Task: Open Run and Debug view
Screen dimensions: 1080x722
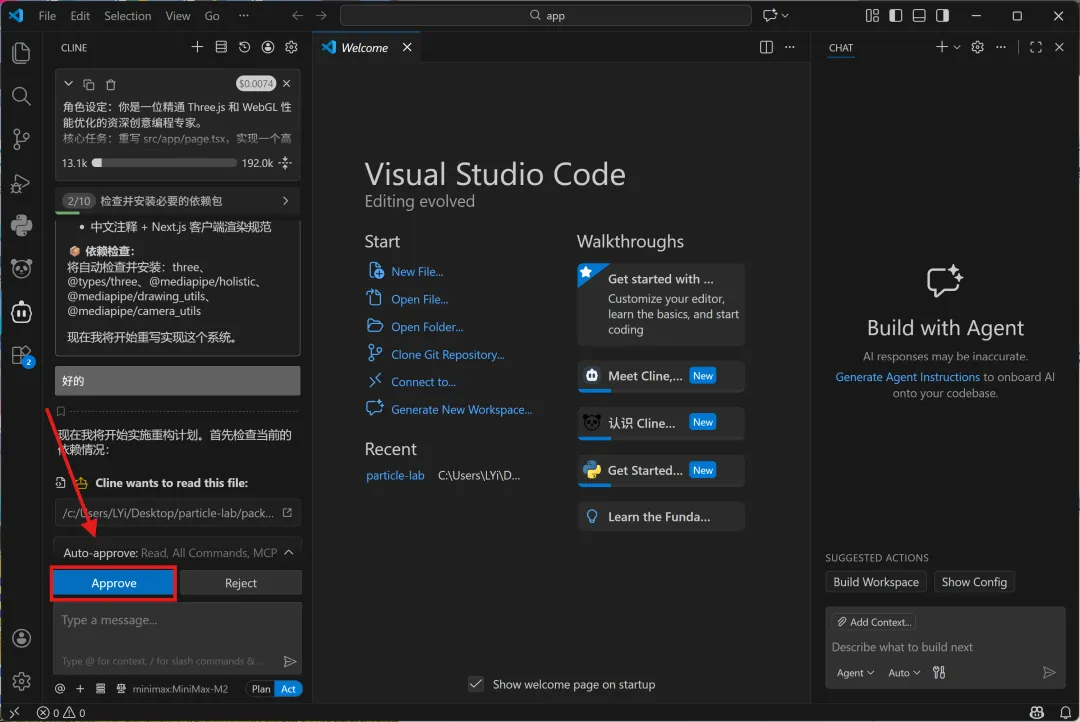Action: (21, 183)
